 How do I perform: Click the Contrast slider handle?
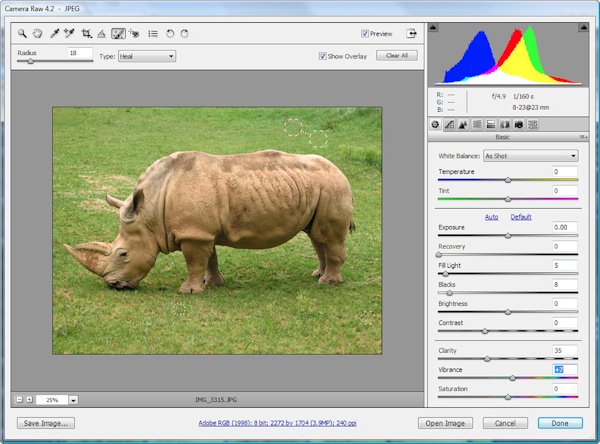(x=485, y=331)
